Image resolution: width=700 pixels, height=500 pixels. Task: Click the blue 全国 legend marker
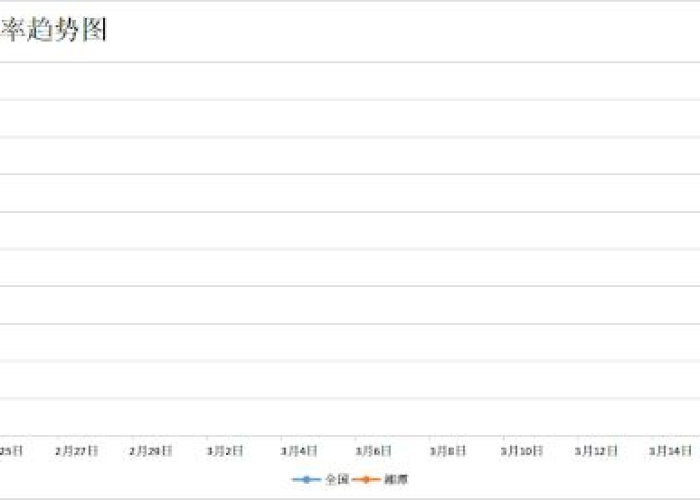(306, 480)
